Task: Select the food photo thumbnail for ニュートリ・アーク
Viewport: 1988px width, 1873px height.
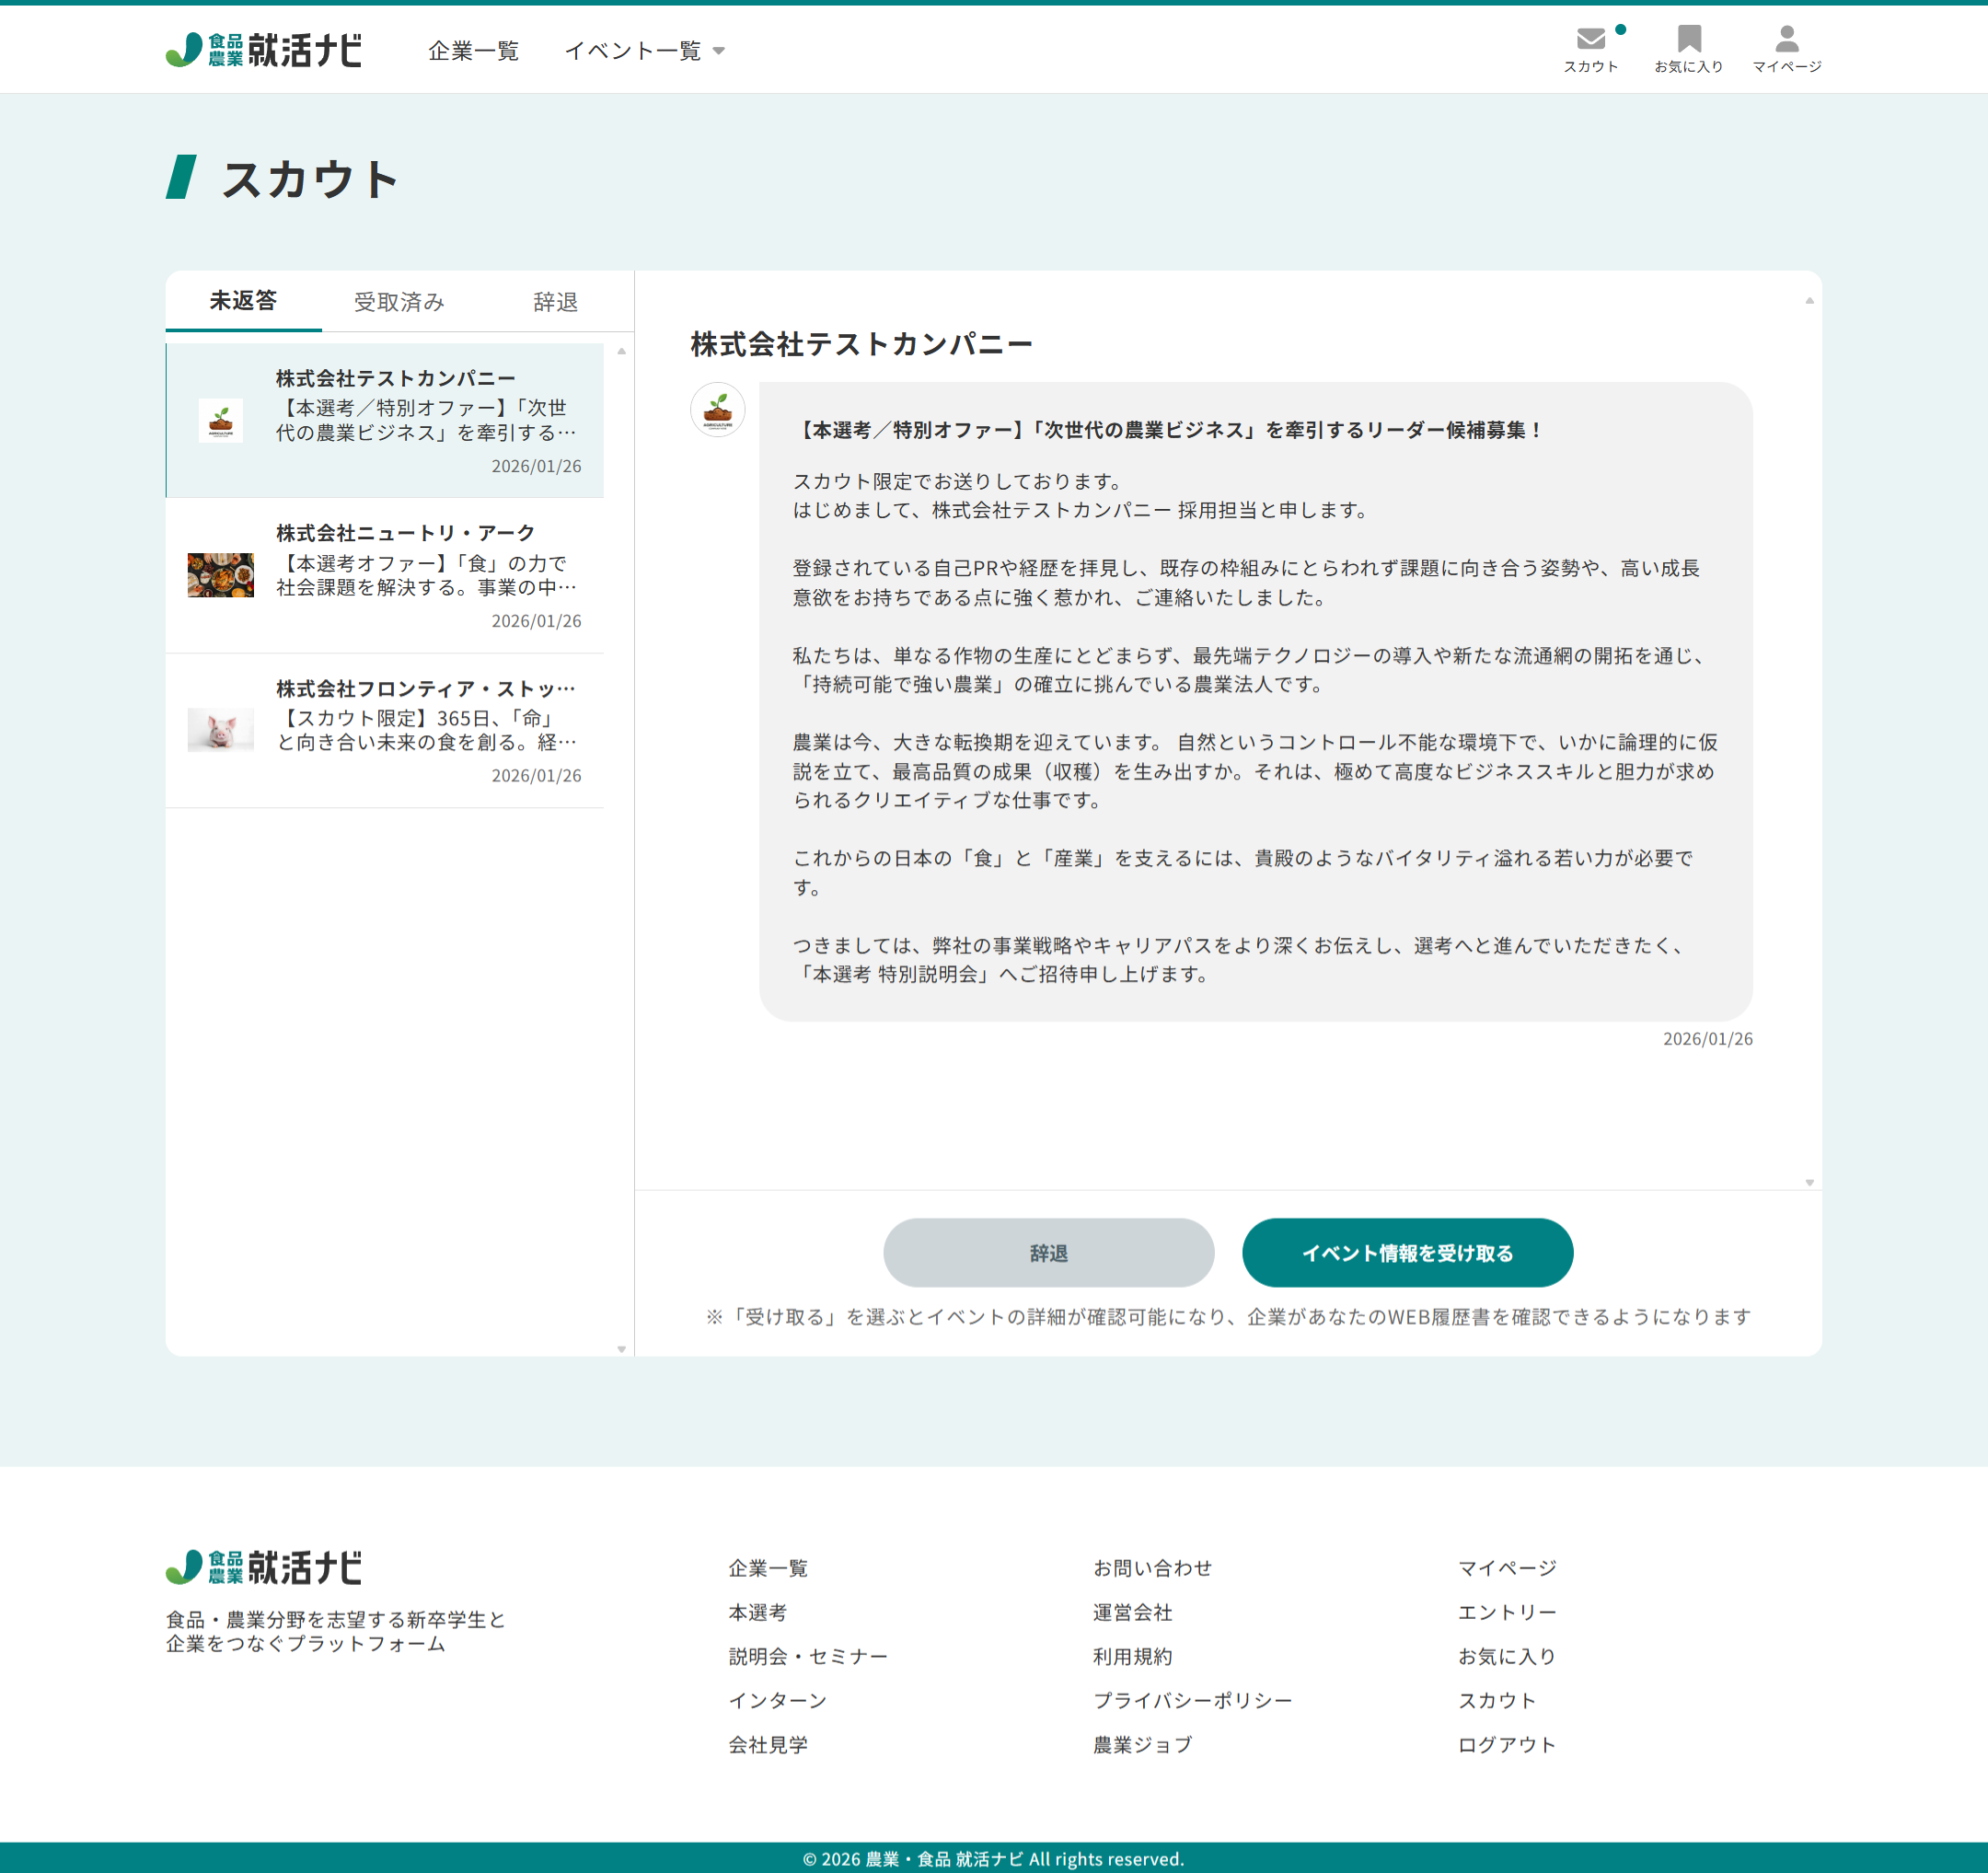Action: (220, 575)
